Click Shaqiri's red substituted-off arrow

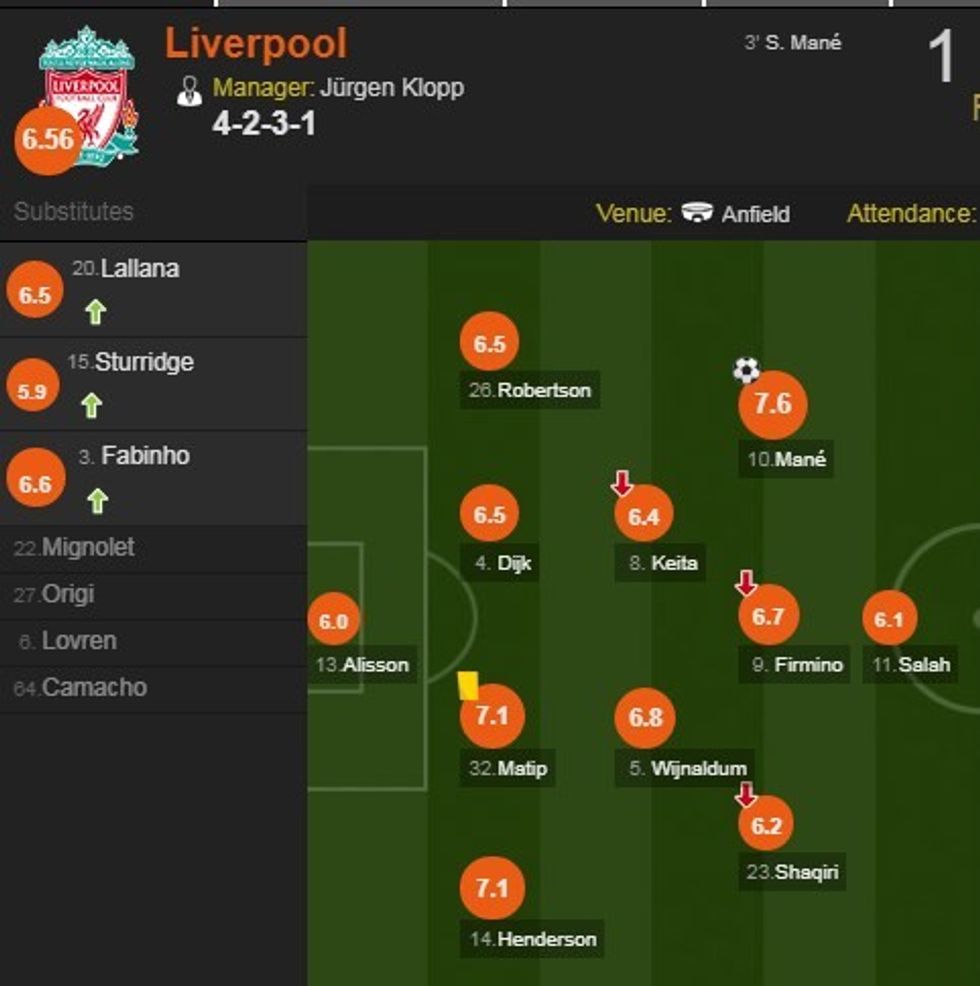coord(746,795)
